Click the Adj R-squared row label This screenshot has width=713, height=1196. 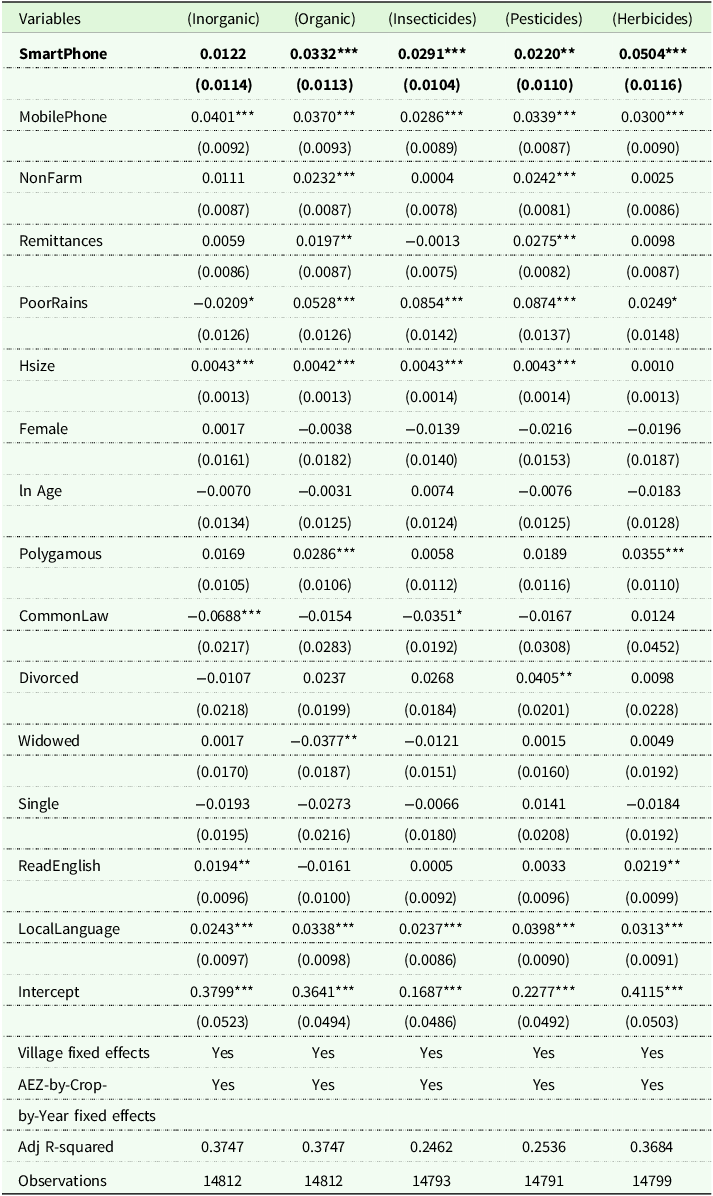[x=67, y=1148]
